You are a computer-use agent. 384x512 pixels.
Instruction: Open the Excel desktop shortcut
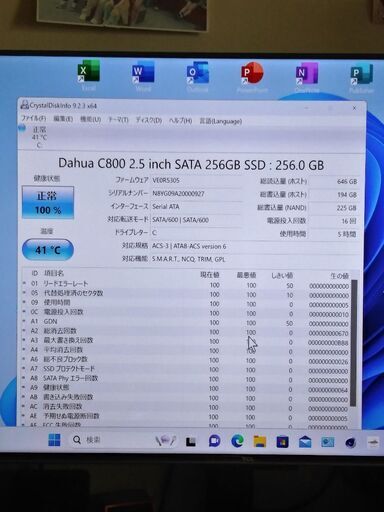pos(89,75)
